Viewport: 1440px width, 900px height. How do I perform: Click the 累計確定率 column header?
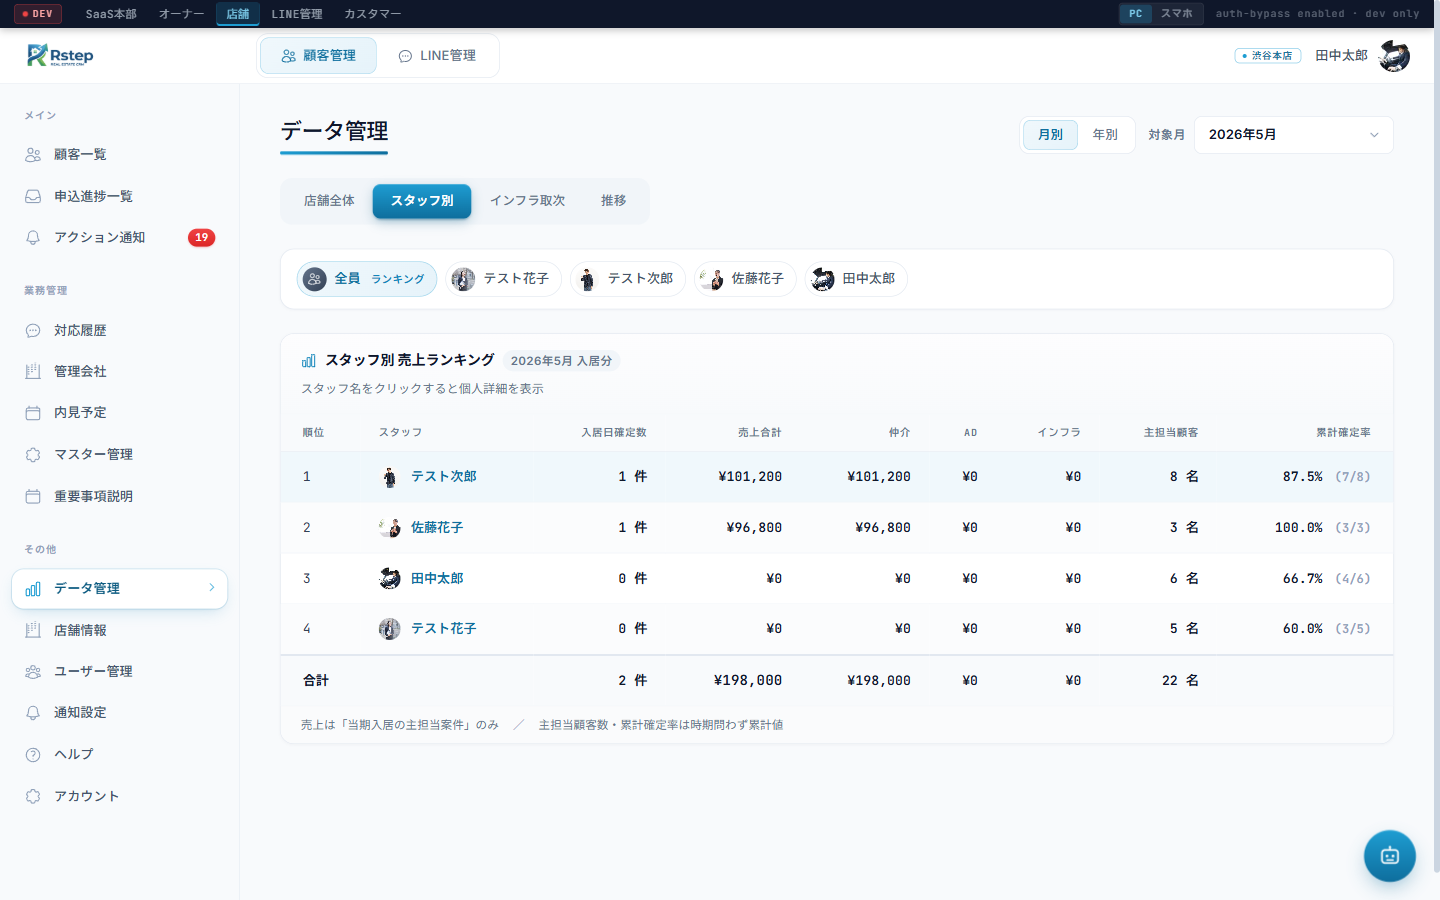[1343, 433]
